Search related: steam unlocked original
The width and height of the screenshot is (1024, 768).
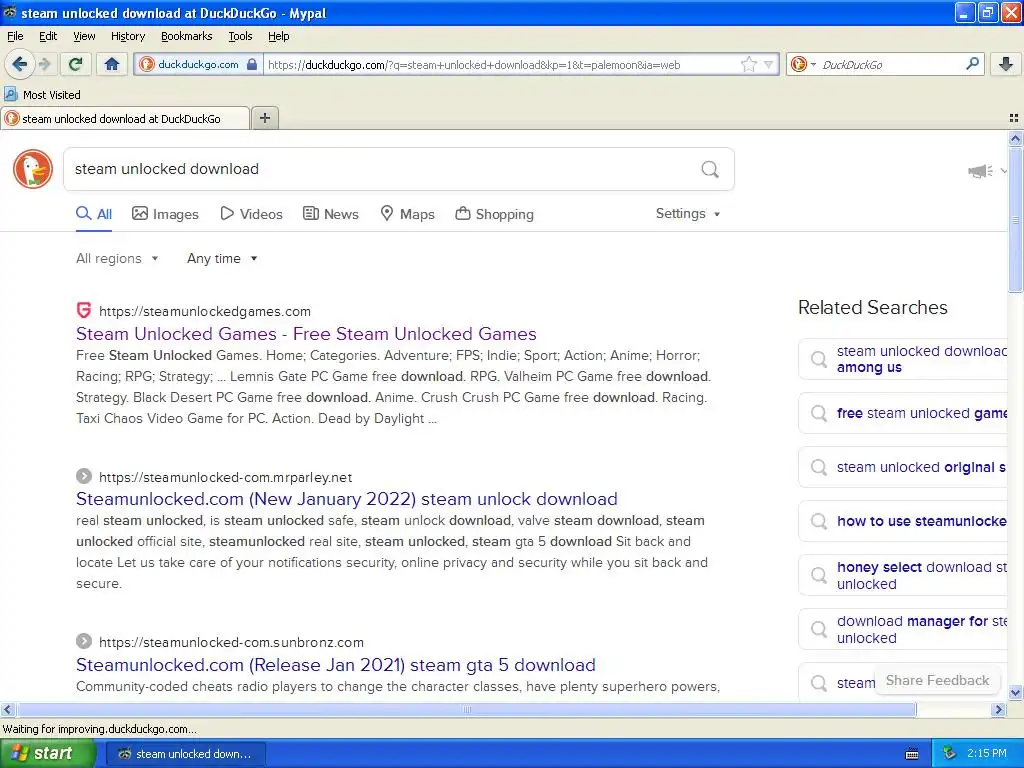[x=903, y=468]
